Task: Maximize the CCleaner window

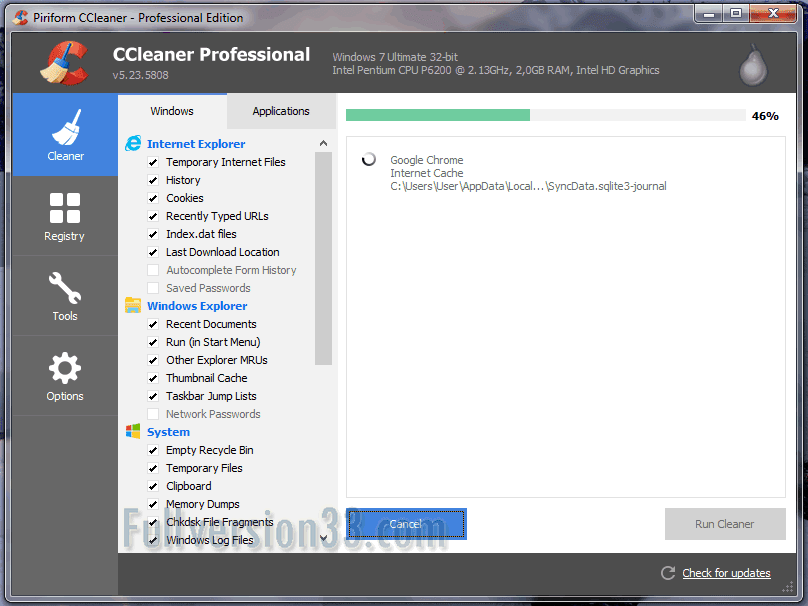Action: (x=736, y=14)
